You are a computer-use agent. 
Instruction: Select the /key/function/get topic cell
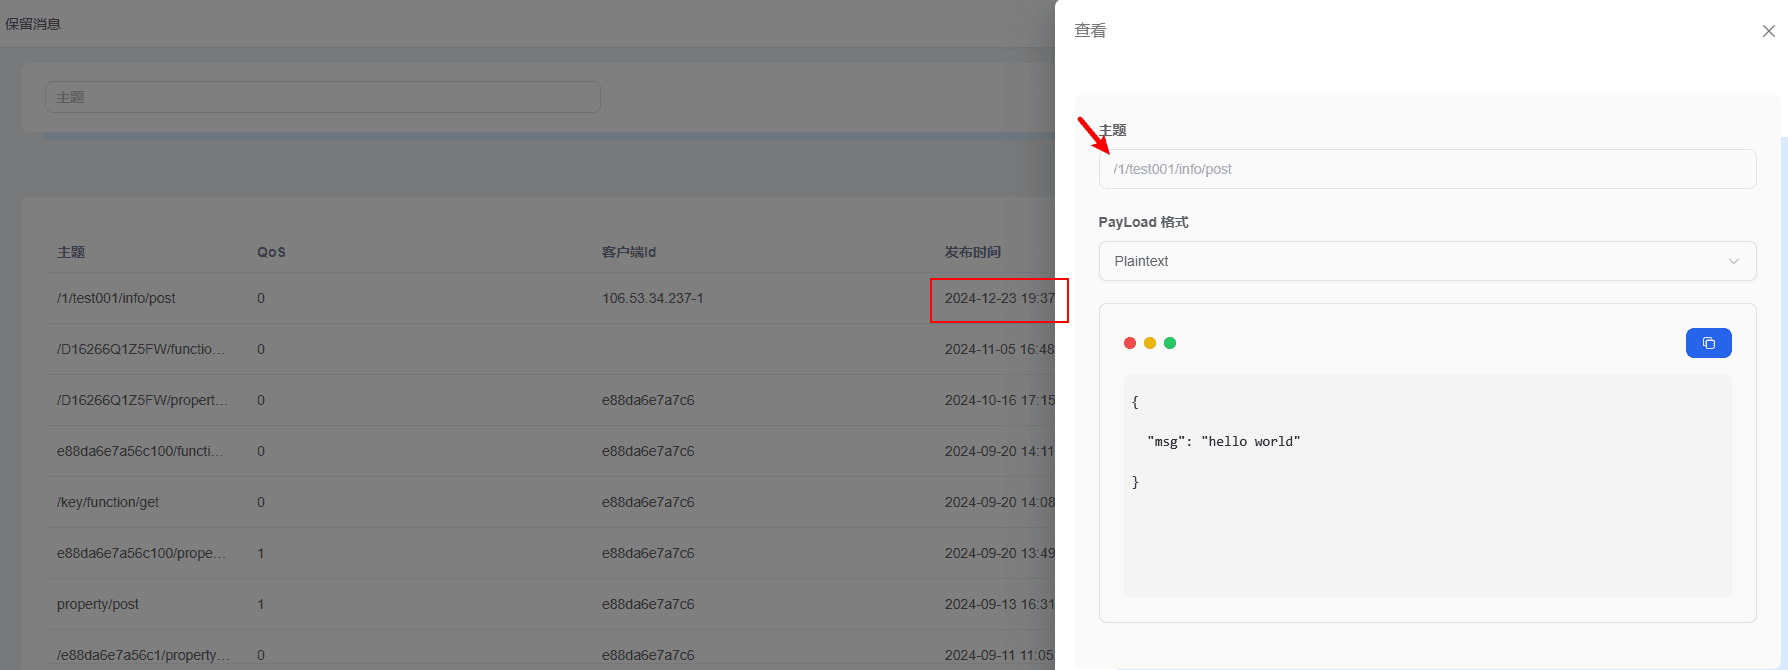[108, 502]
